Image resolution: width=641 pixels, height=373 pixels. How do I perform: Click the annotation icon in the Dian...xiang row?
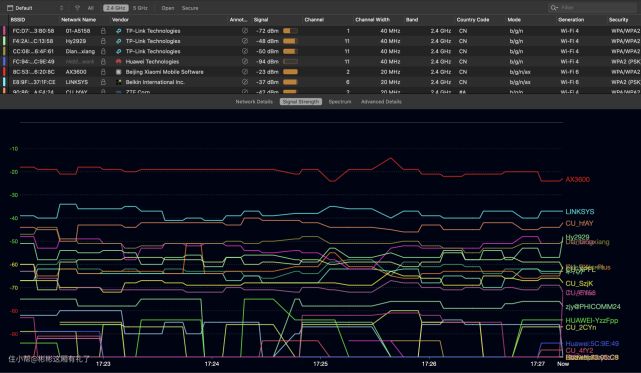click(245, 51)
